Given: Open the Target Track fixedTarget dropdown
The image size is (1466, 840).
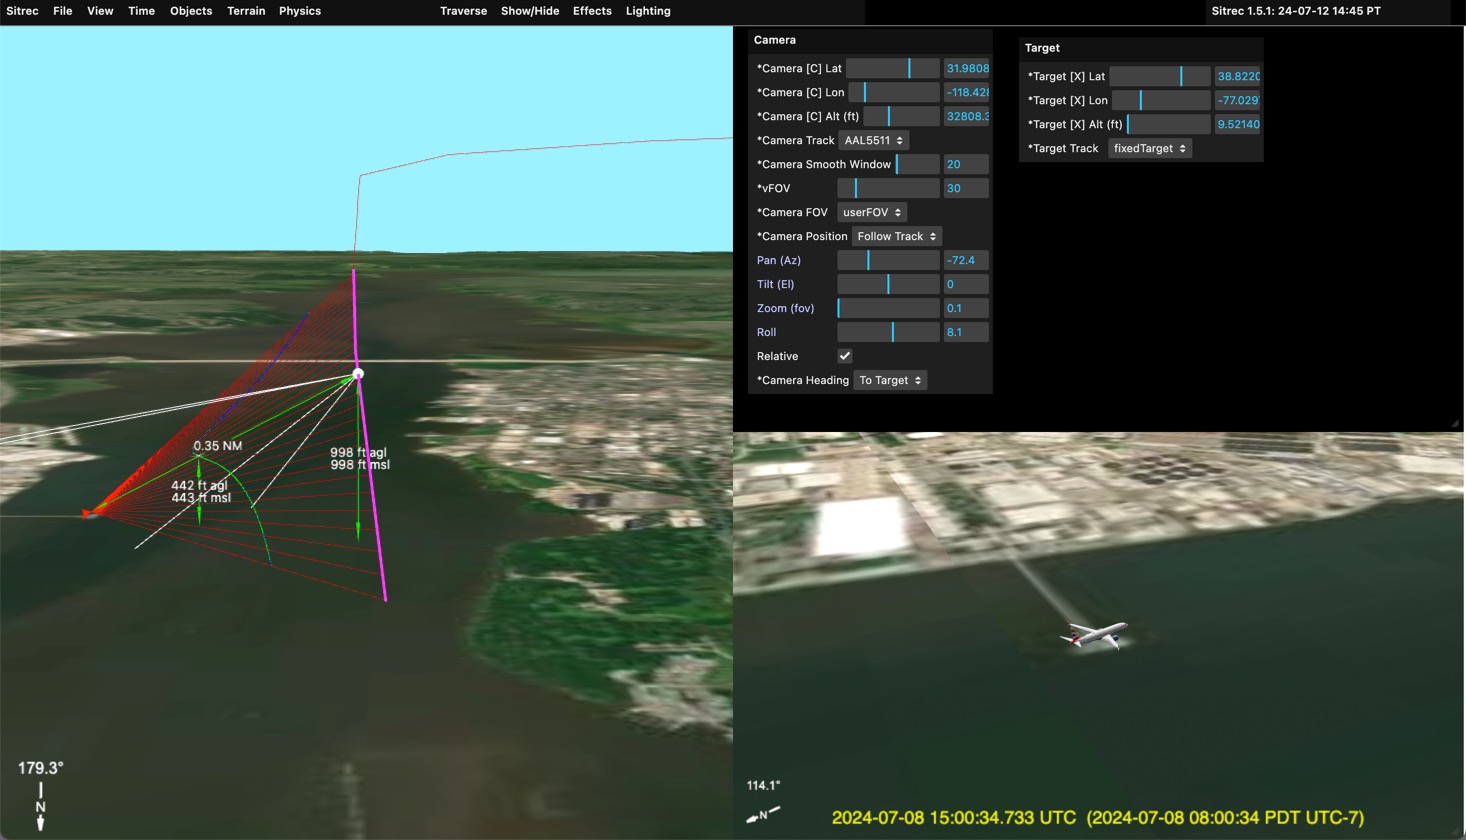Looking at the screenshot, I should pos(1149,148).
